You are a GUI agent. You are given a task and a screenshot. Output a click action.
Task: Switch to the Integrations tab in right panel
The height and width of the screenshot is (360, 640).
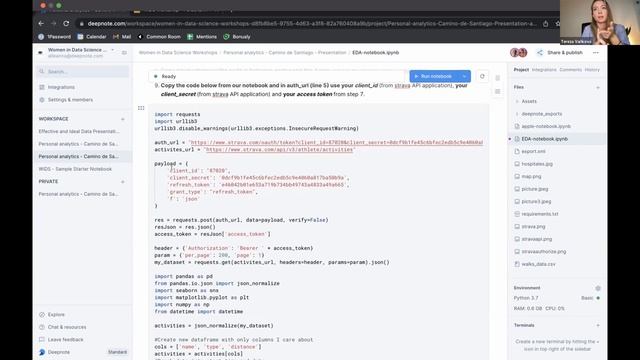point(544,70)
